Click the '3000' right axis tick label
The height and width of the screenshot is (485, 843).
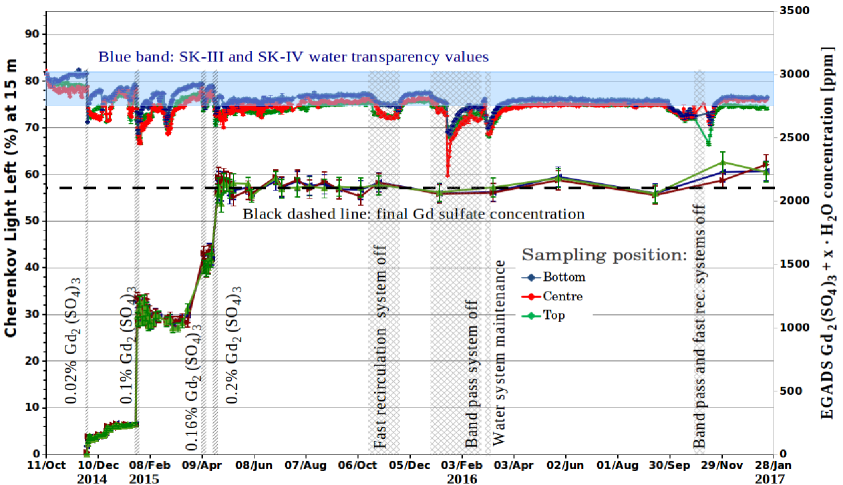[795, 74]
